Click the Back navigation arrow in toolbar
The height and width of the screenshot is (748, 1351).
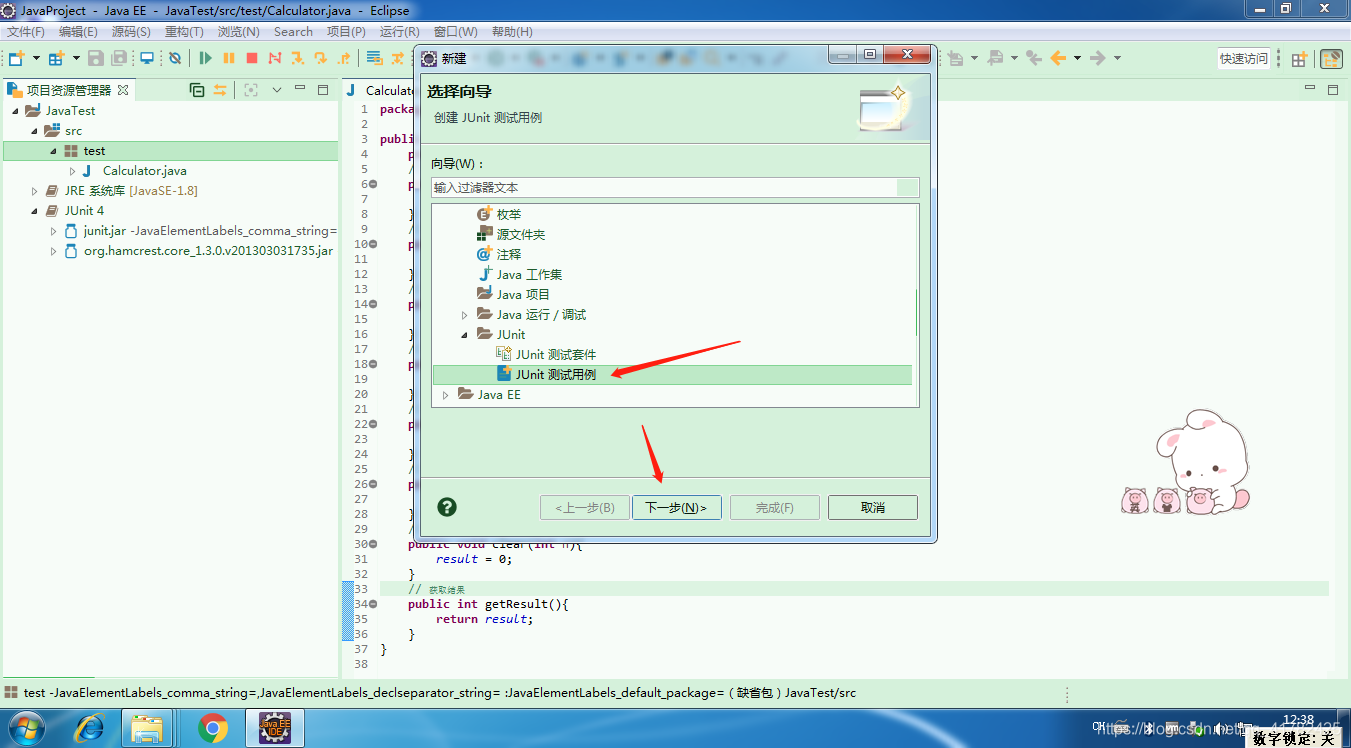(x=1058, y=58)
